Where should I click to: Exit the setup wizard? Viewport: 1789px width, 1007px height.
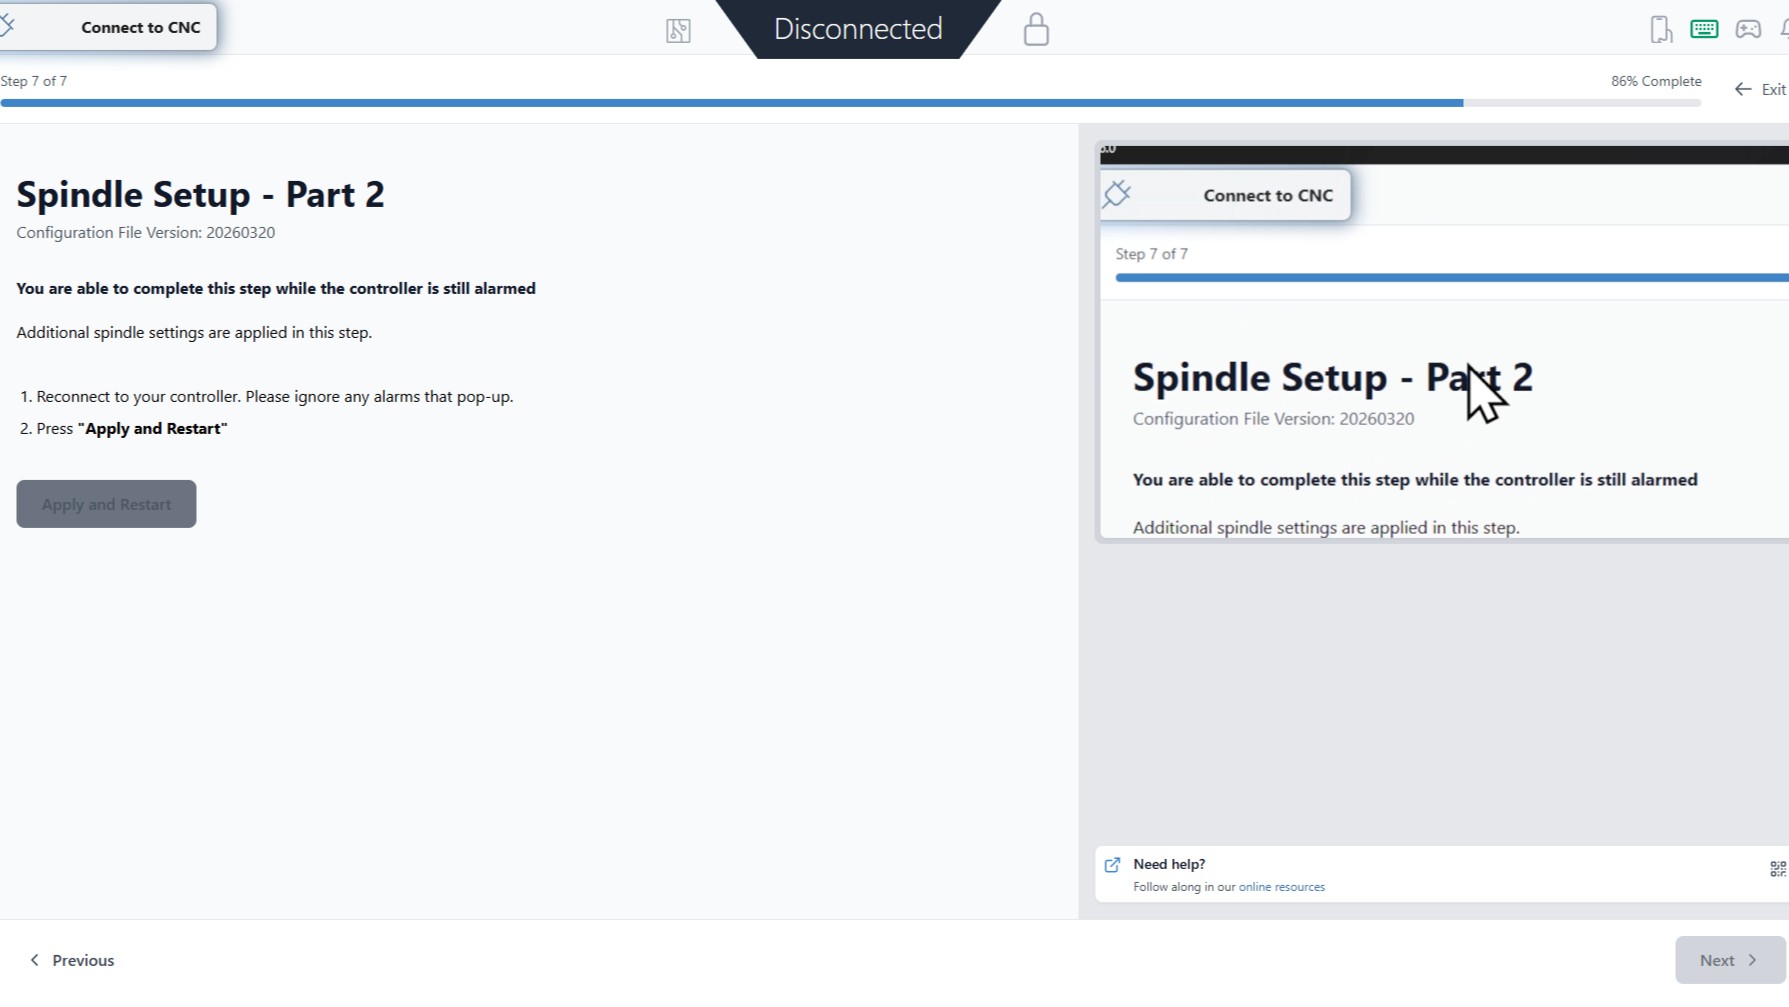tap(1761, 89)
